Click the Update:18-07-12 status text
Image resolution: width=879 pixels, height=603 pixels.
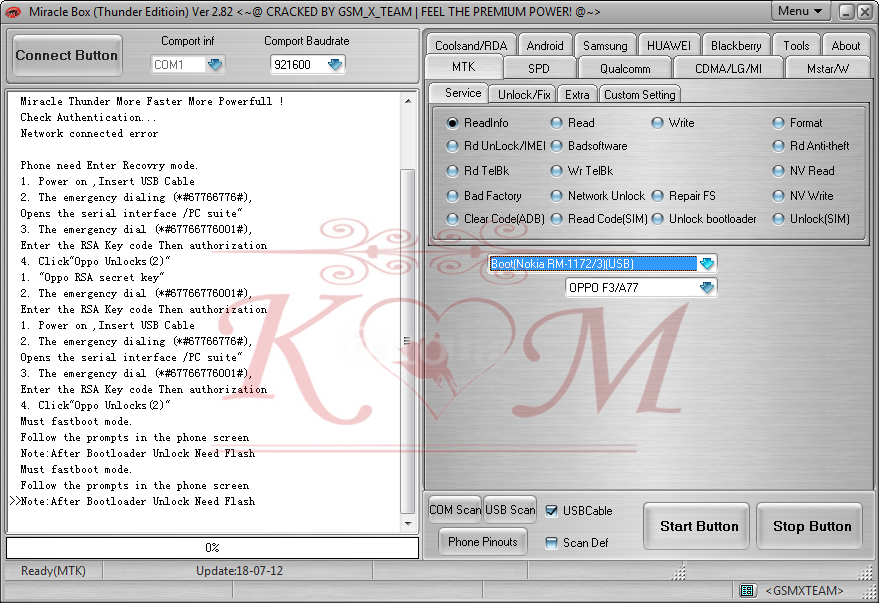(239, 570)
